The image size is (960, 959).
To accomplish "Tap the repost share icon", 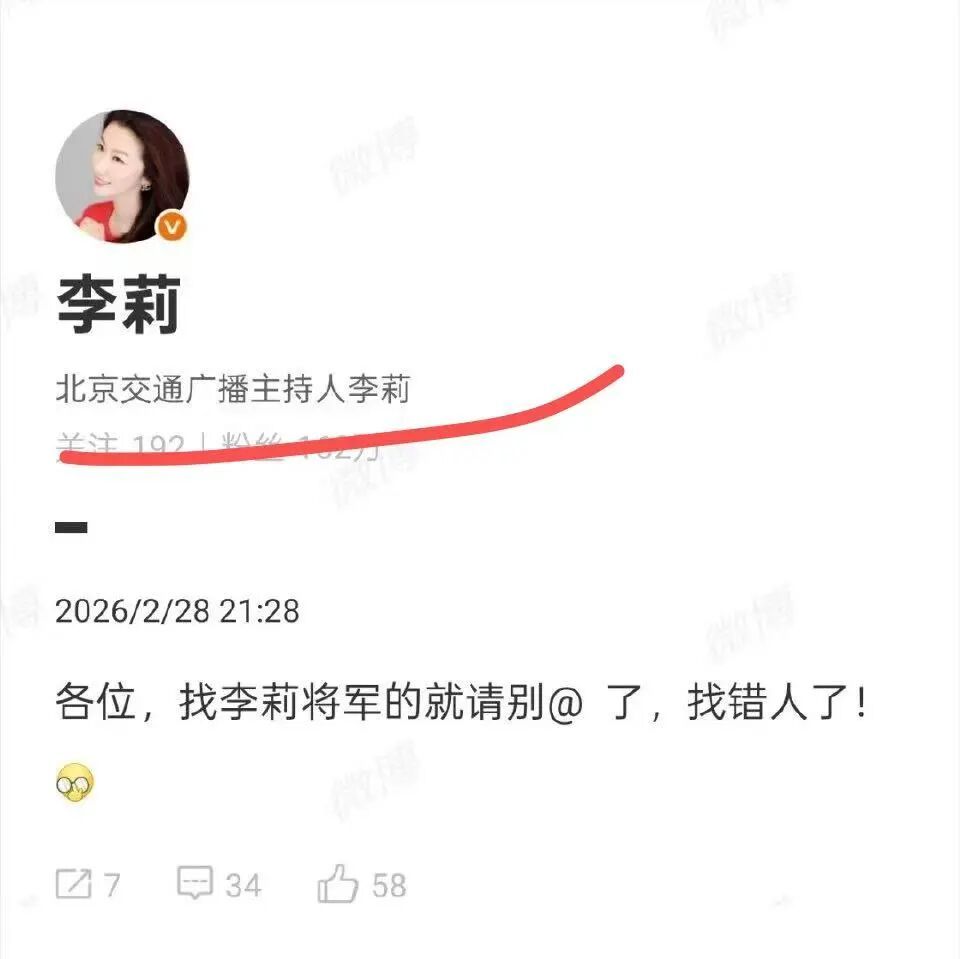I will 73,884.
